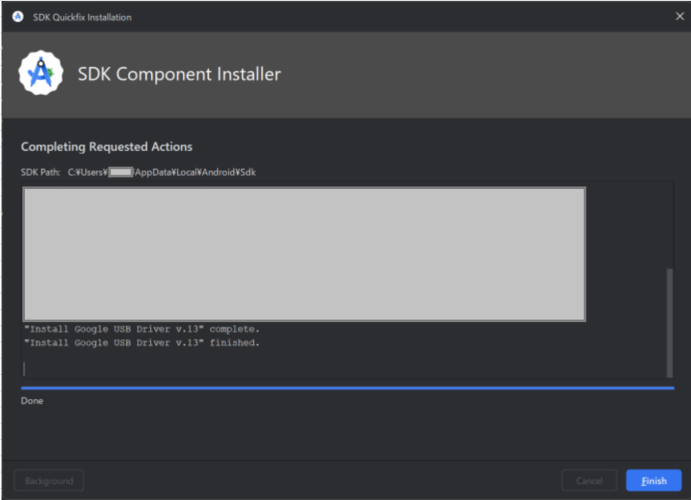This screenshot has width=691, height=500.
Task: Click the SDK Quickfix Installation window title
Action: pos(82,17)
